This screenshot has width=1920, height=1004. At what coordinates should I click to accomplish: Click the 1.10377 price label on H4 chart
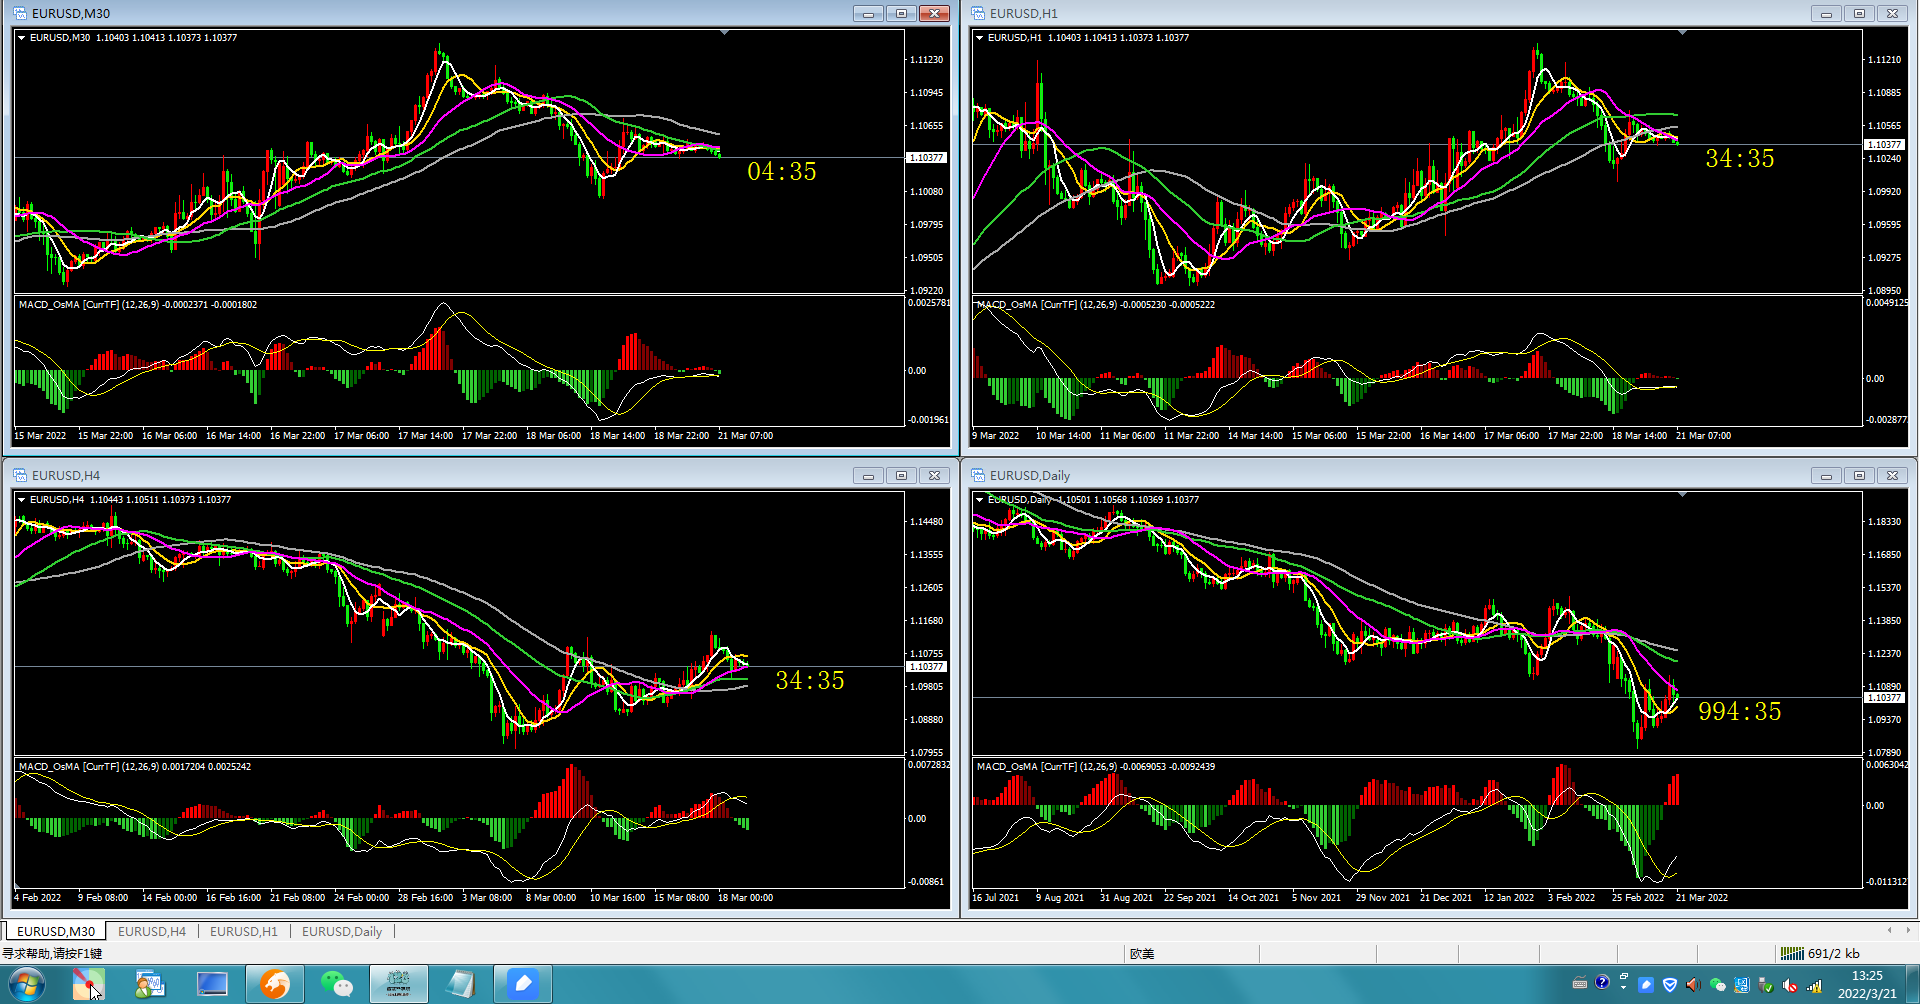point(926,667)
